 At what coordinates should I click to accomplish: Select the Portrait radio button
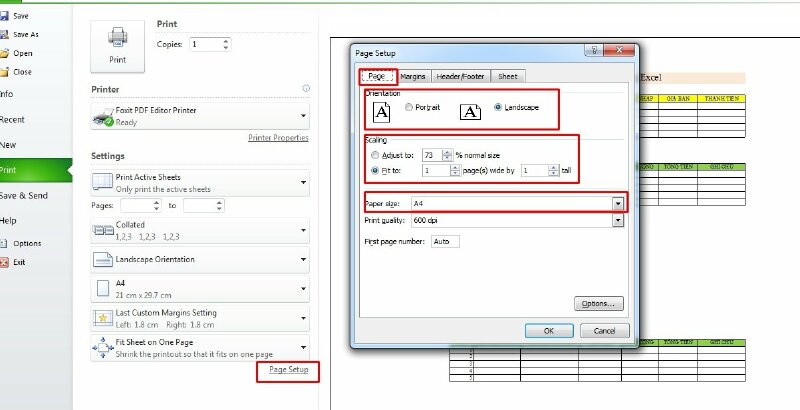point(409,108)
